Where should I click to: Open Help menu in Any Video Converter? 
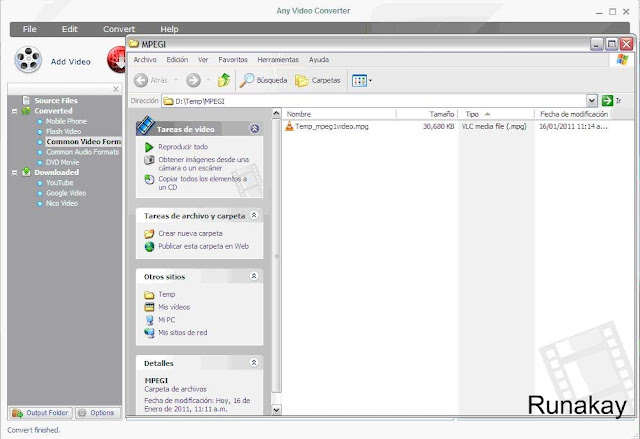click(x=169, y=29)
